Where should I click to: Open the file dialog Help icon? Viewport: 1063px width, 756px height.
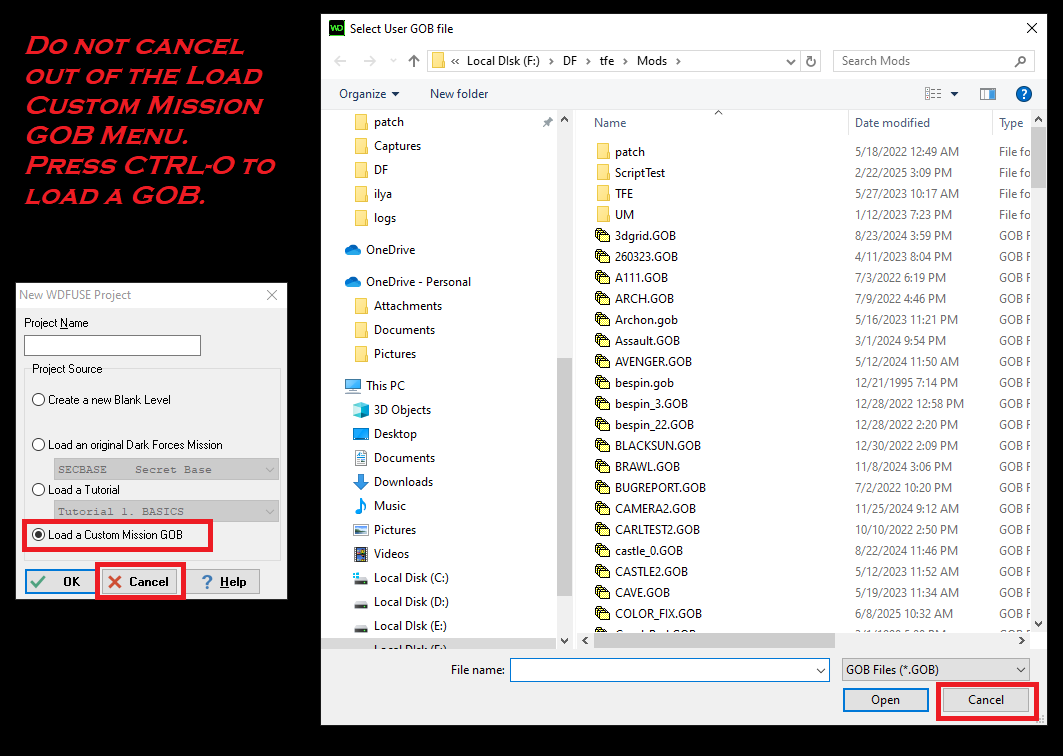(1024, 94)
